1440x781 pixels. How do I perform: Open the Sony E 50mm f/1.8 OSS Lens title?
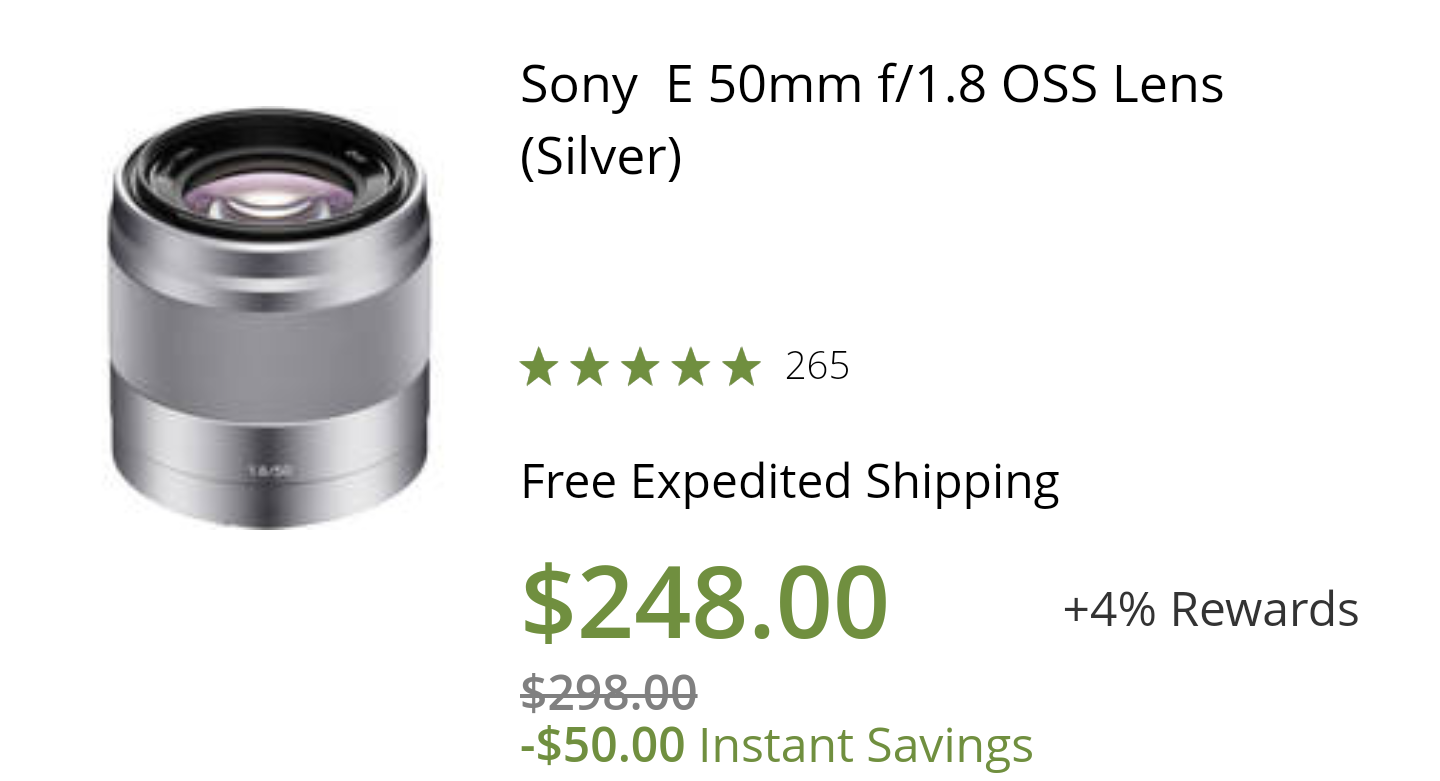(872, 121)
